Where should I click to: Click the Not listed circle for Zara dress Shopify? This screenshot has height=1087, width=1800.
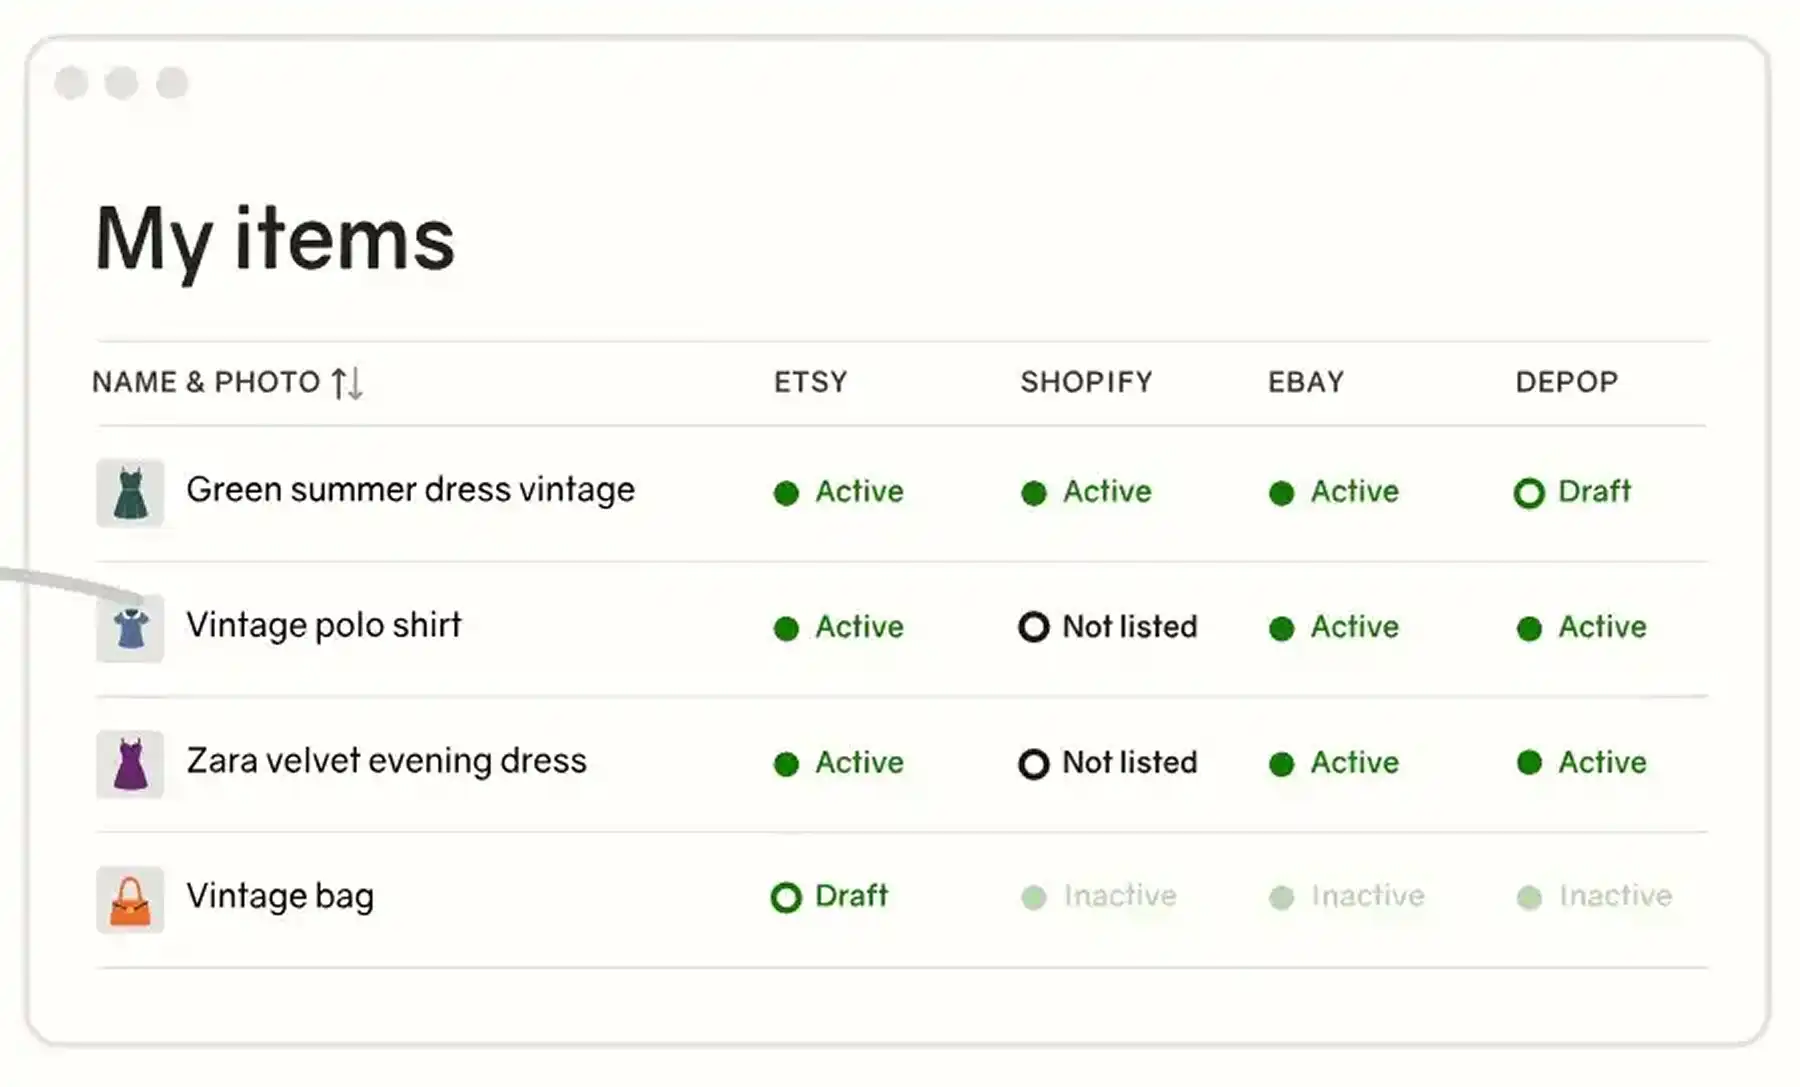tap(1033, 763)
